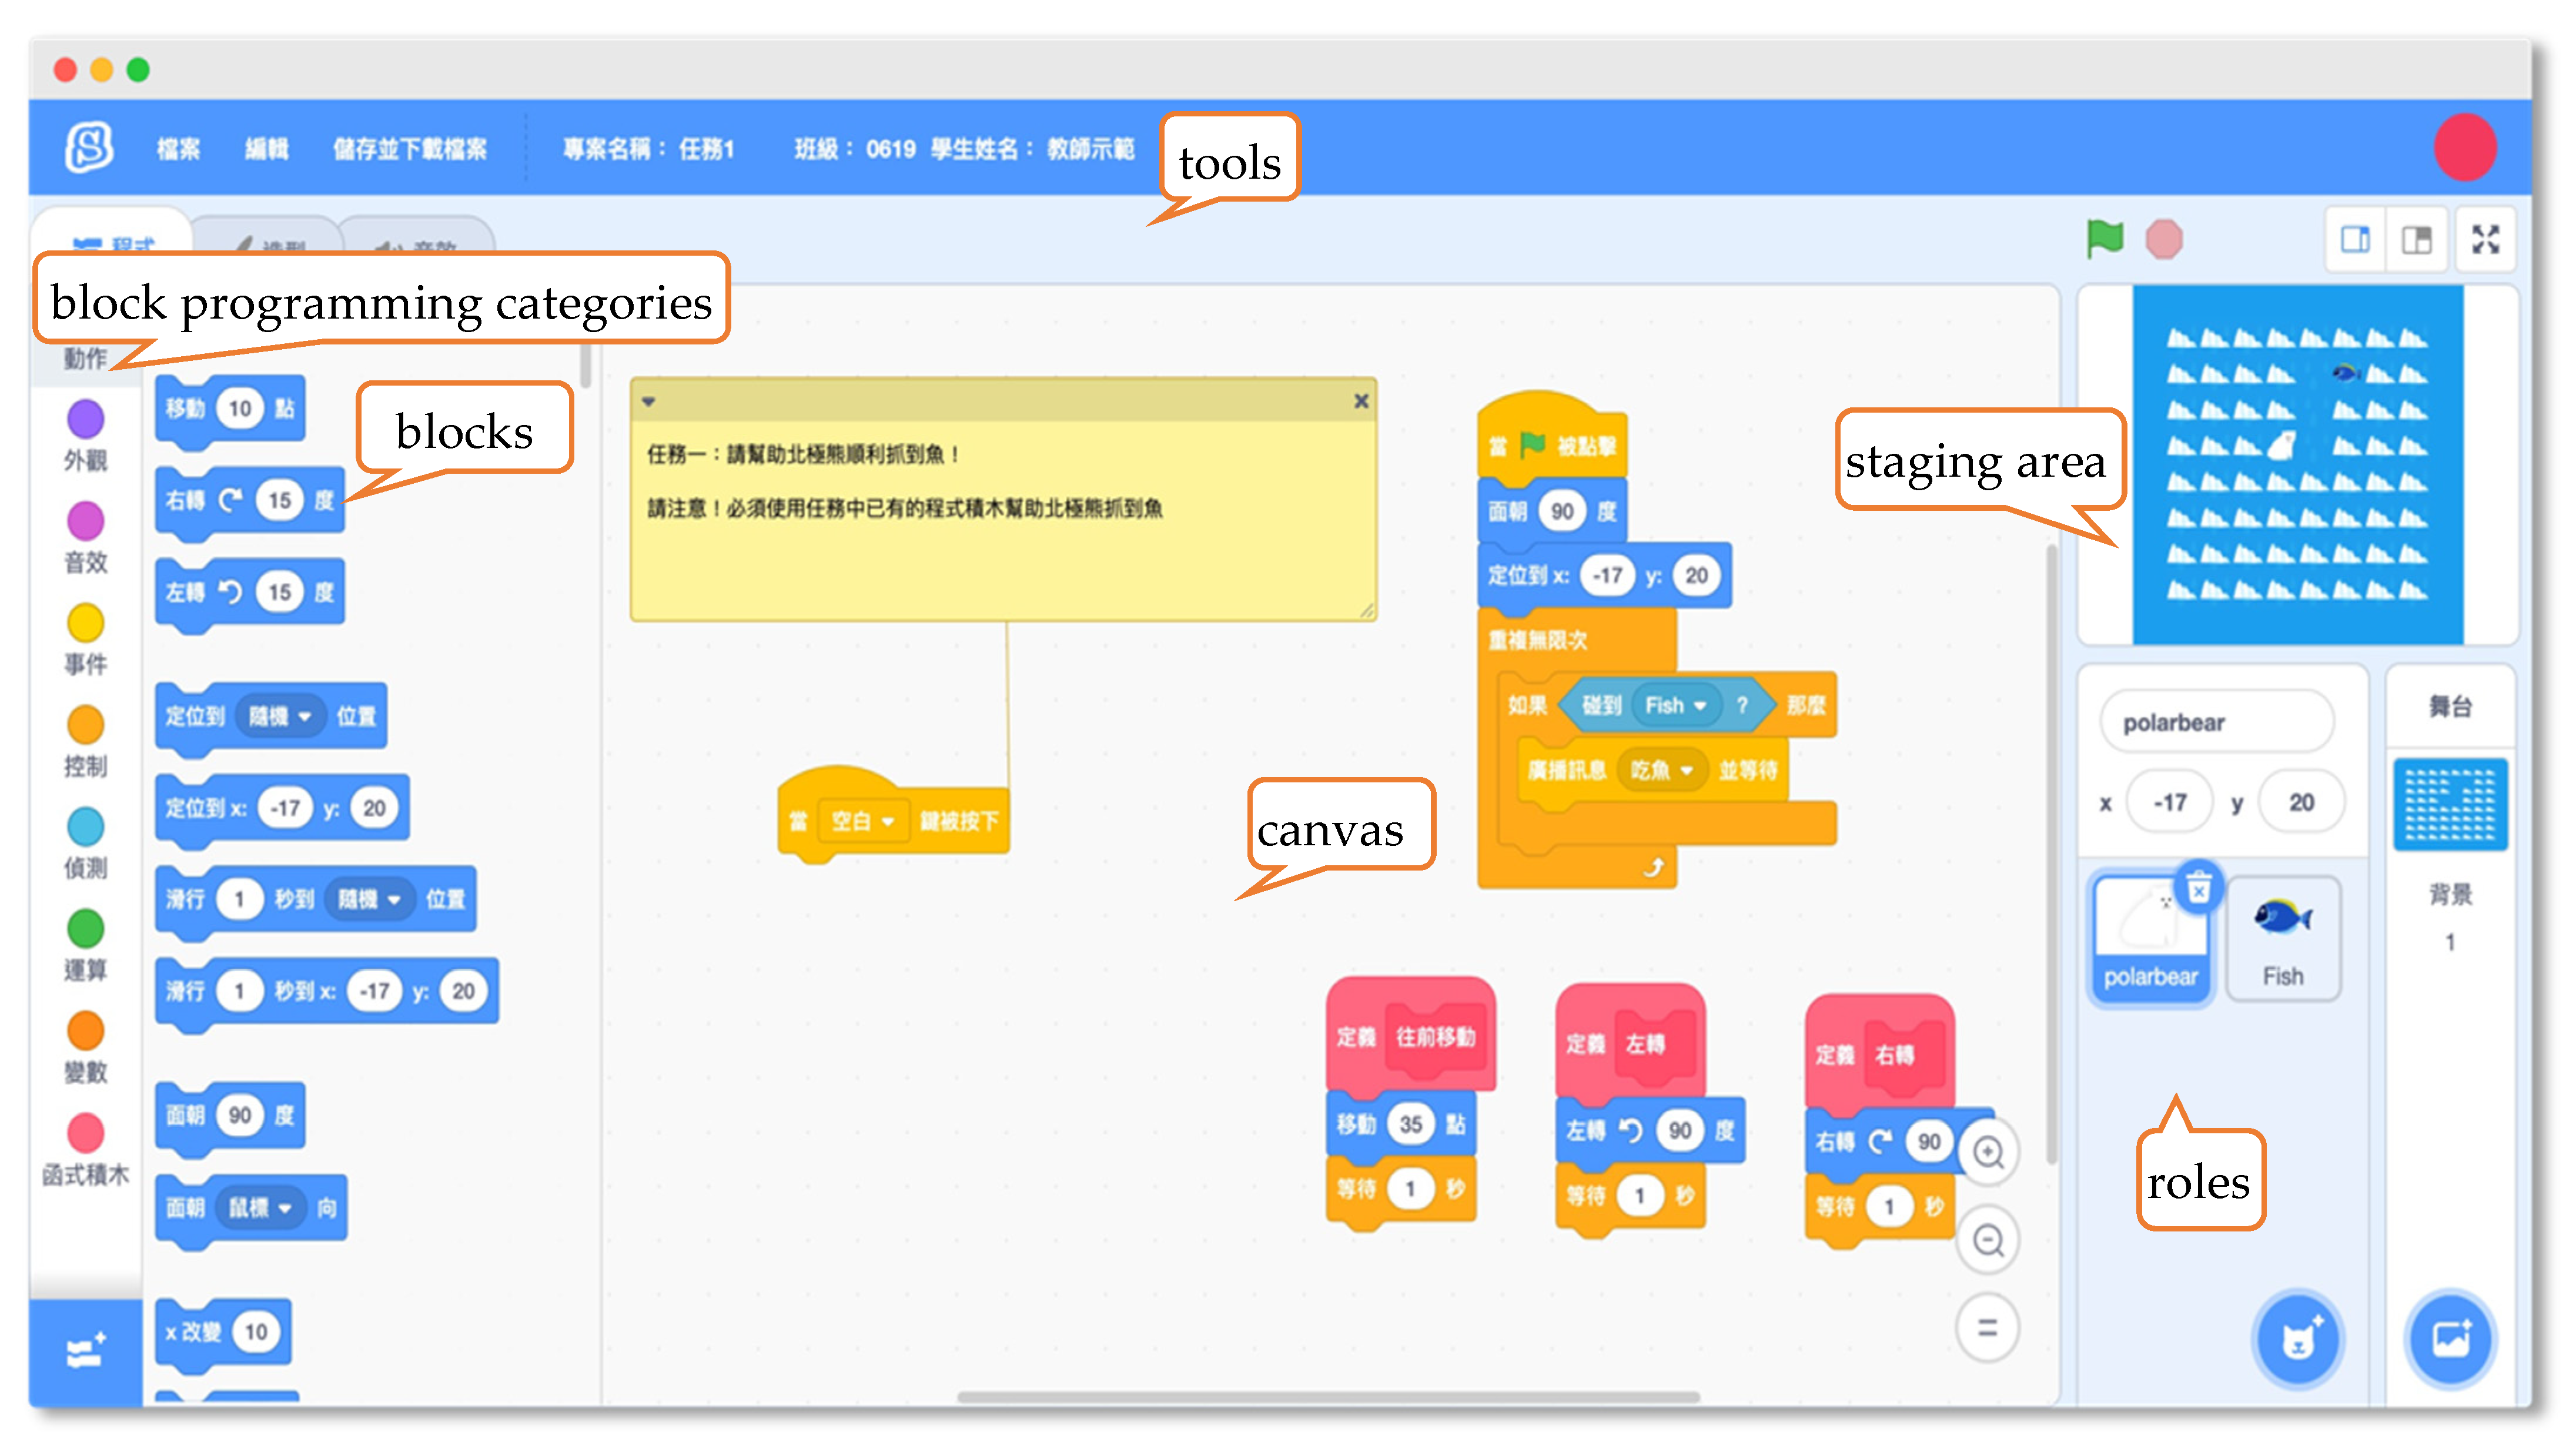Open the add sprite cat button
This screenshot has height=1456, width=2576.
coord(2299,1340)
